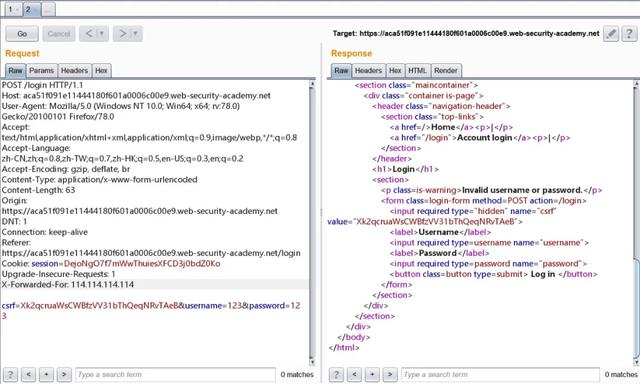
Task: Click response search previous match button
Action: (x=354, y=374)
